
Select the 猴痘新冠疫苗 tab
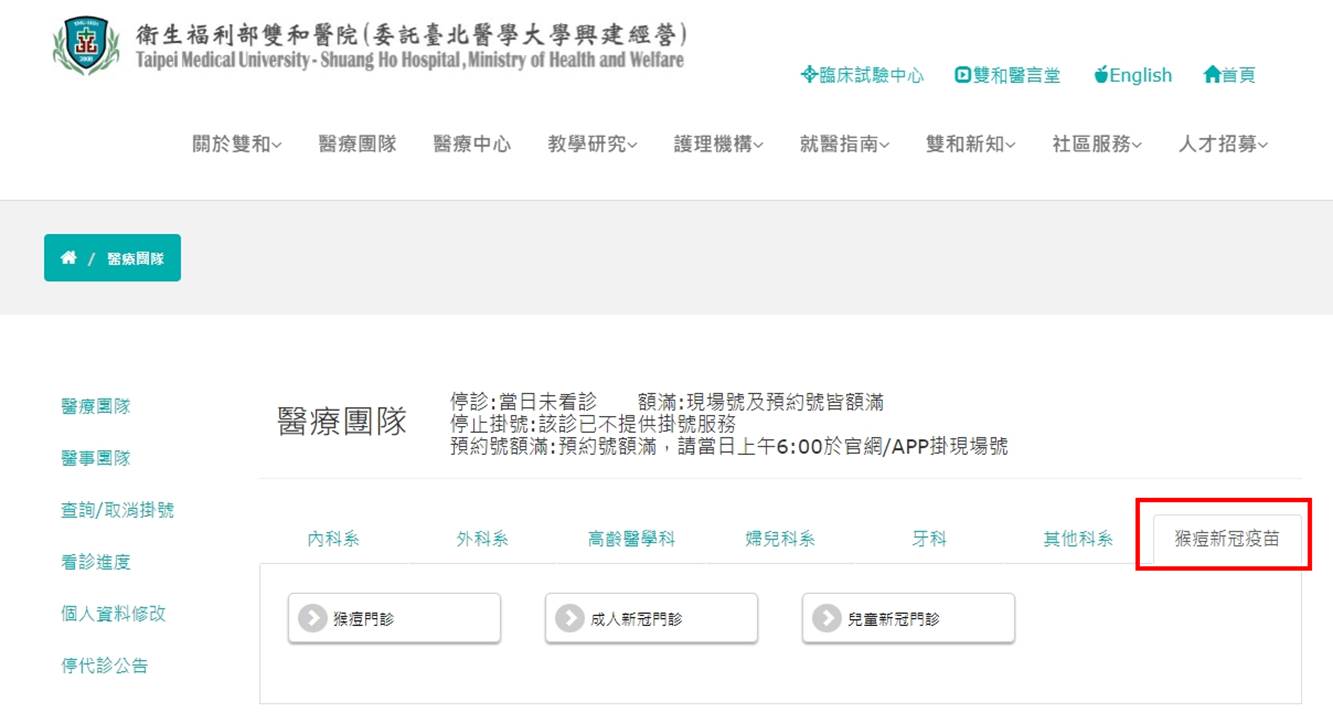pos(1227,539)
